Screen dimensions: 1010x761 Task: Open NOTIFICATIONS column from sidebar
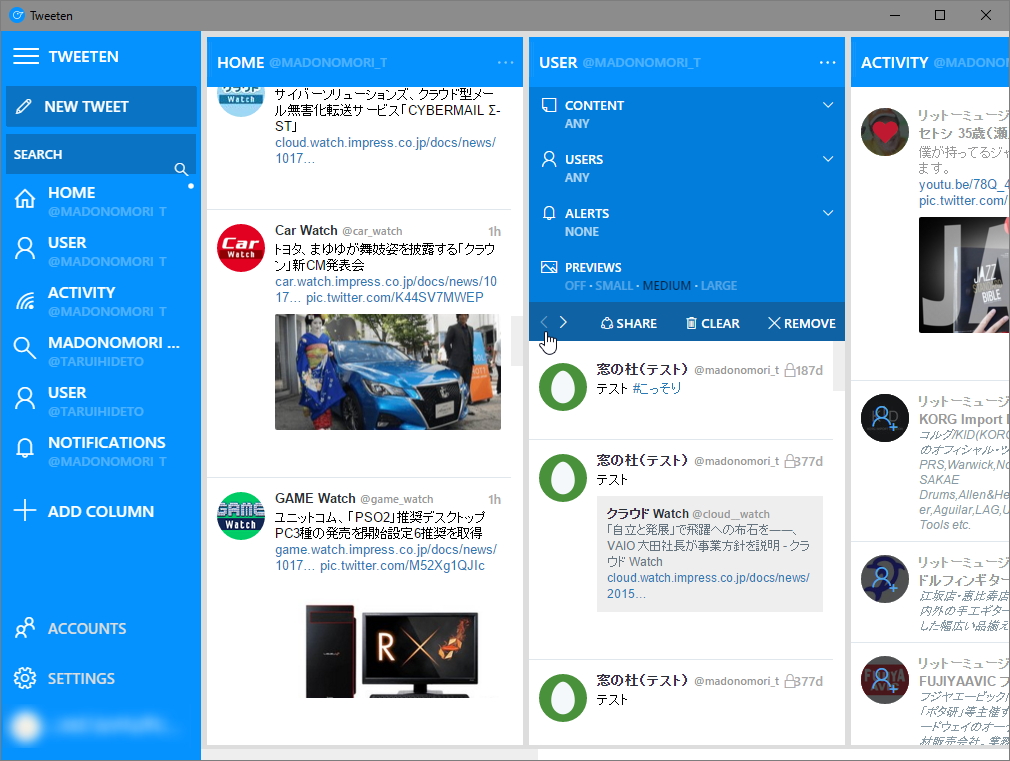click(x=101, y=451)
